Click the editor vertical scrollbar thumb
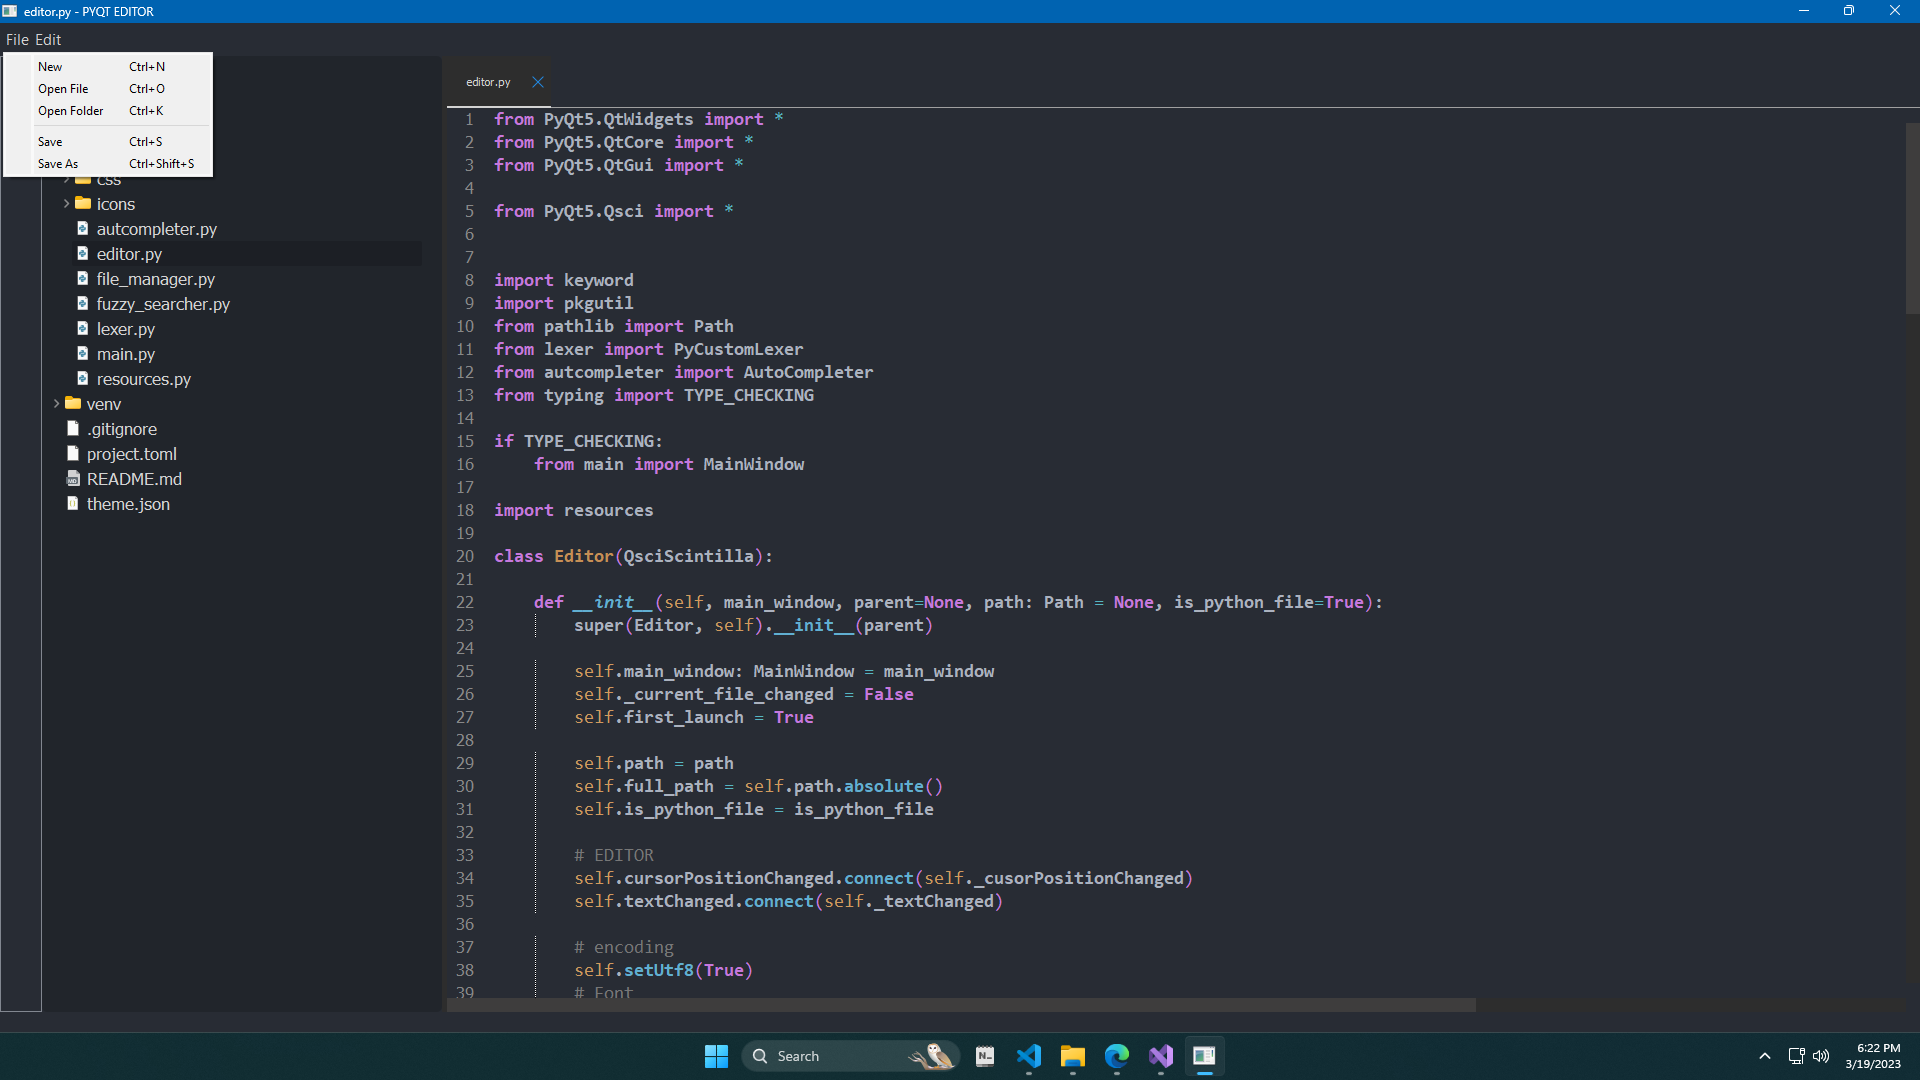 coord(1912,218)
